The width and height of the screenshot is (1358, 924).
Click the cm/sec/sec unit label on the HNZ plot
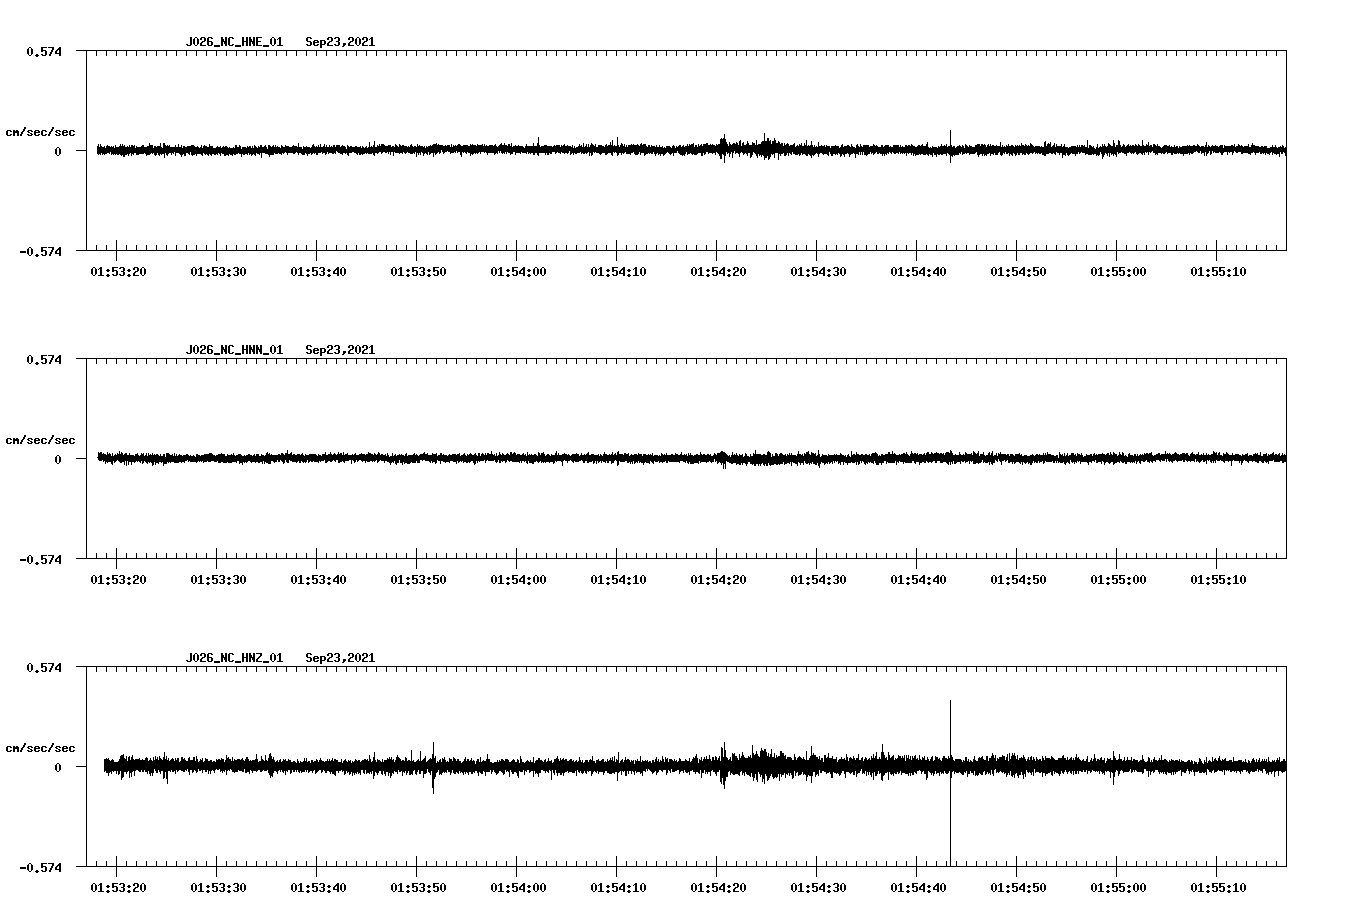click(x=40, y=748)
